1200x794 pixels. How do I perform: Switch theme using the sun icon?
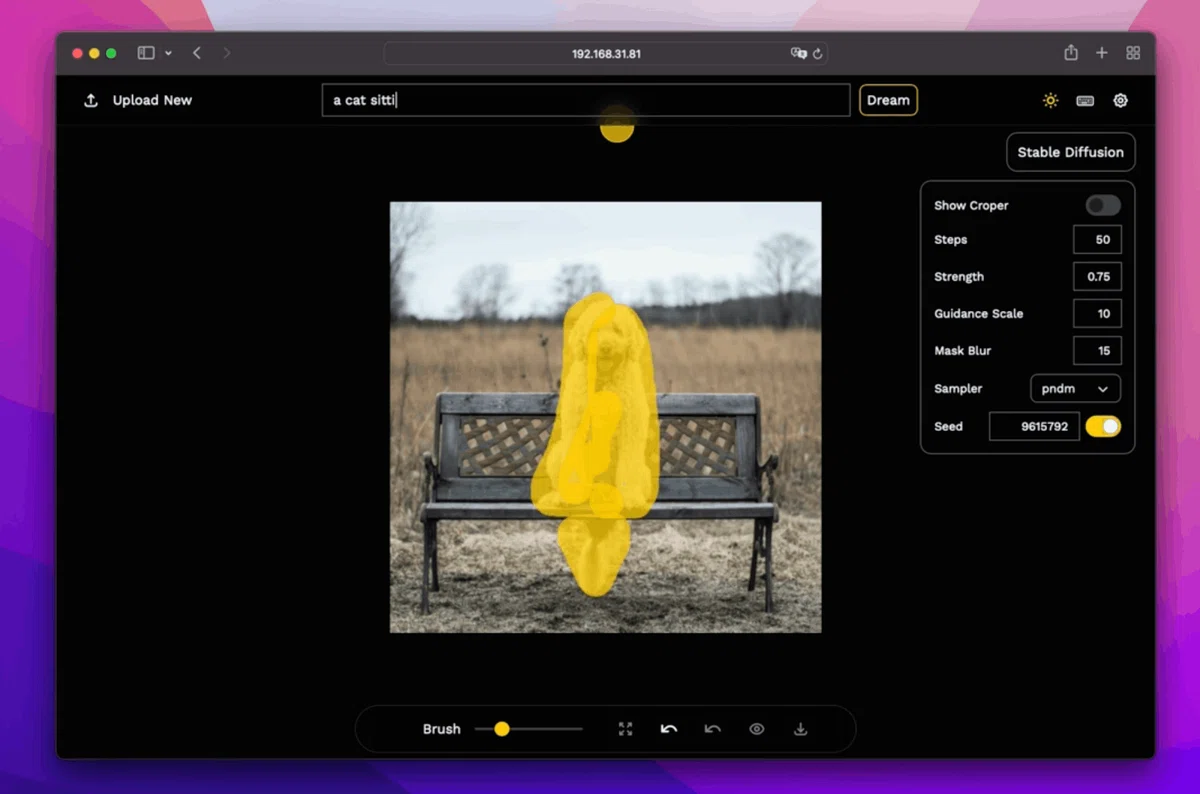1050,100
